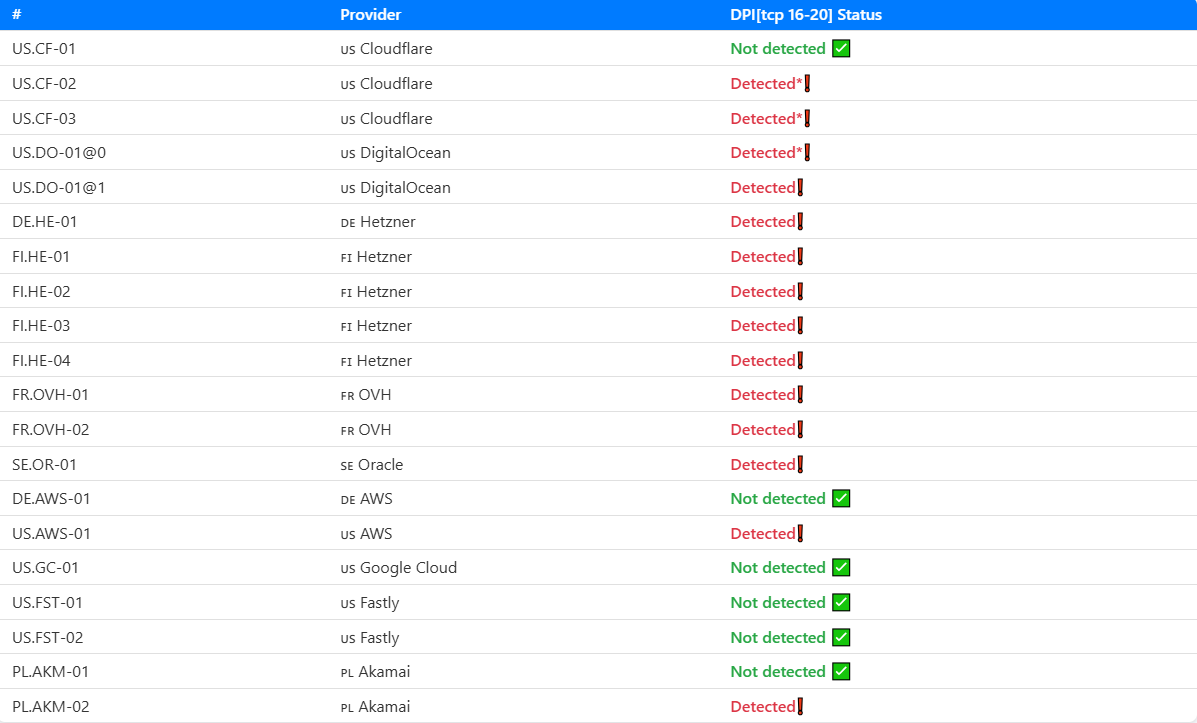Click the 'Detected*' status for US.CF-03
Viewport: 1197px width, 723px height.
point(766,119)
